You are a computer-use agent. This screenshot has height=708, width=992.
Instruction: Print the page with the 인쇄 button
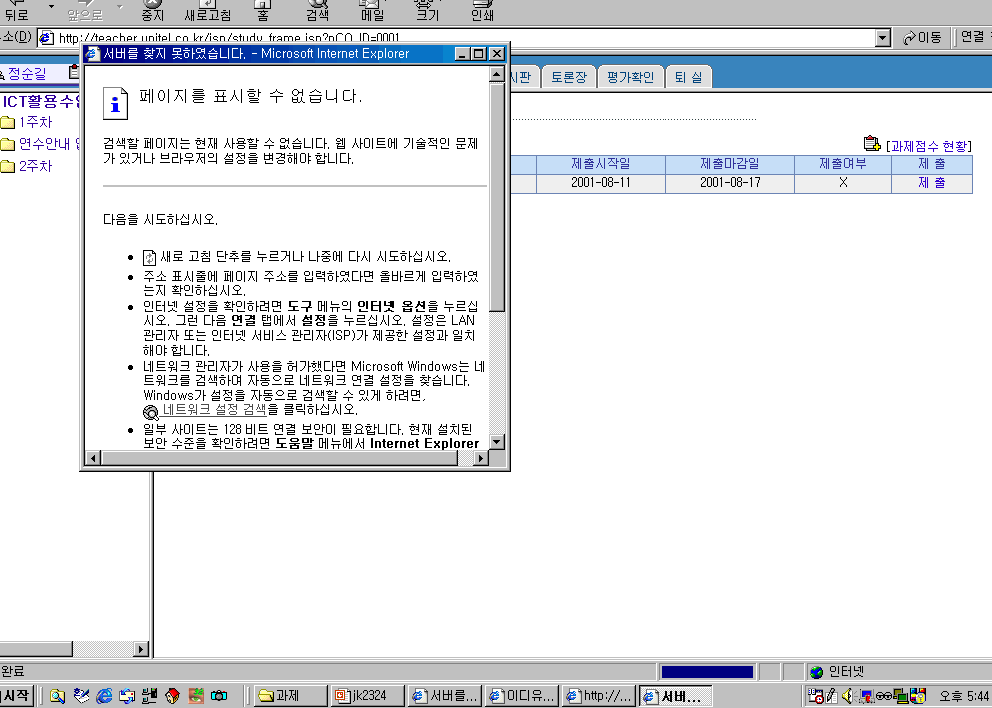482,9
